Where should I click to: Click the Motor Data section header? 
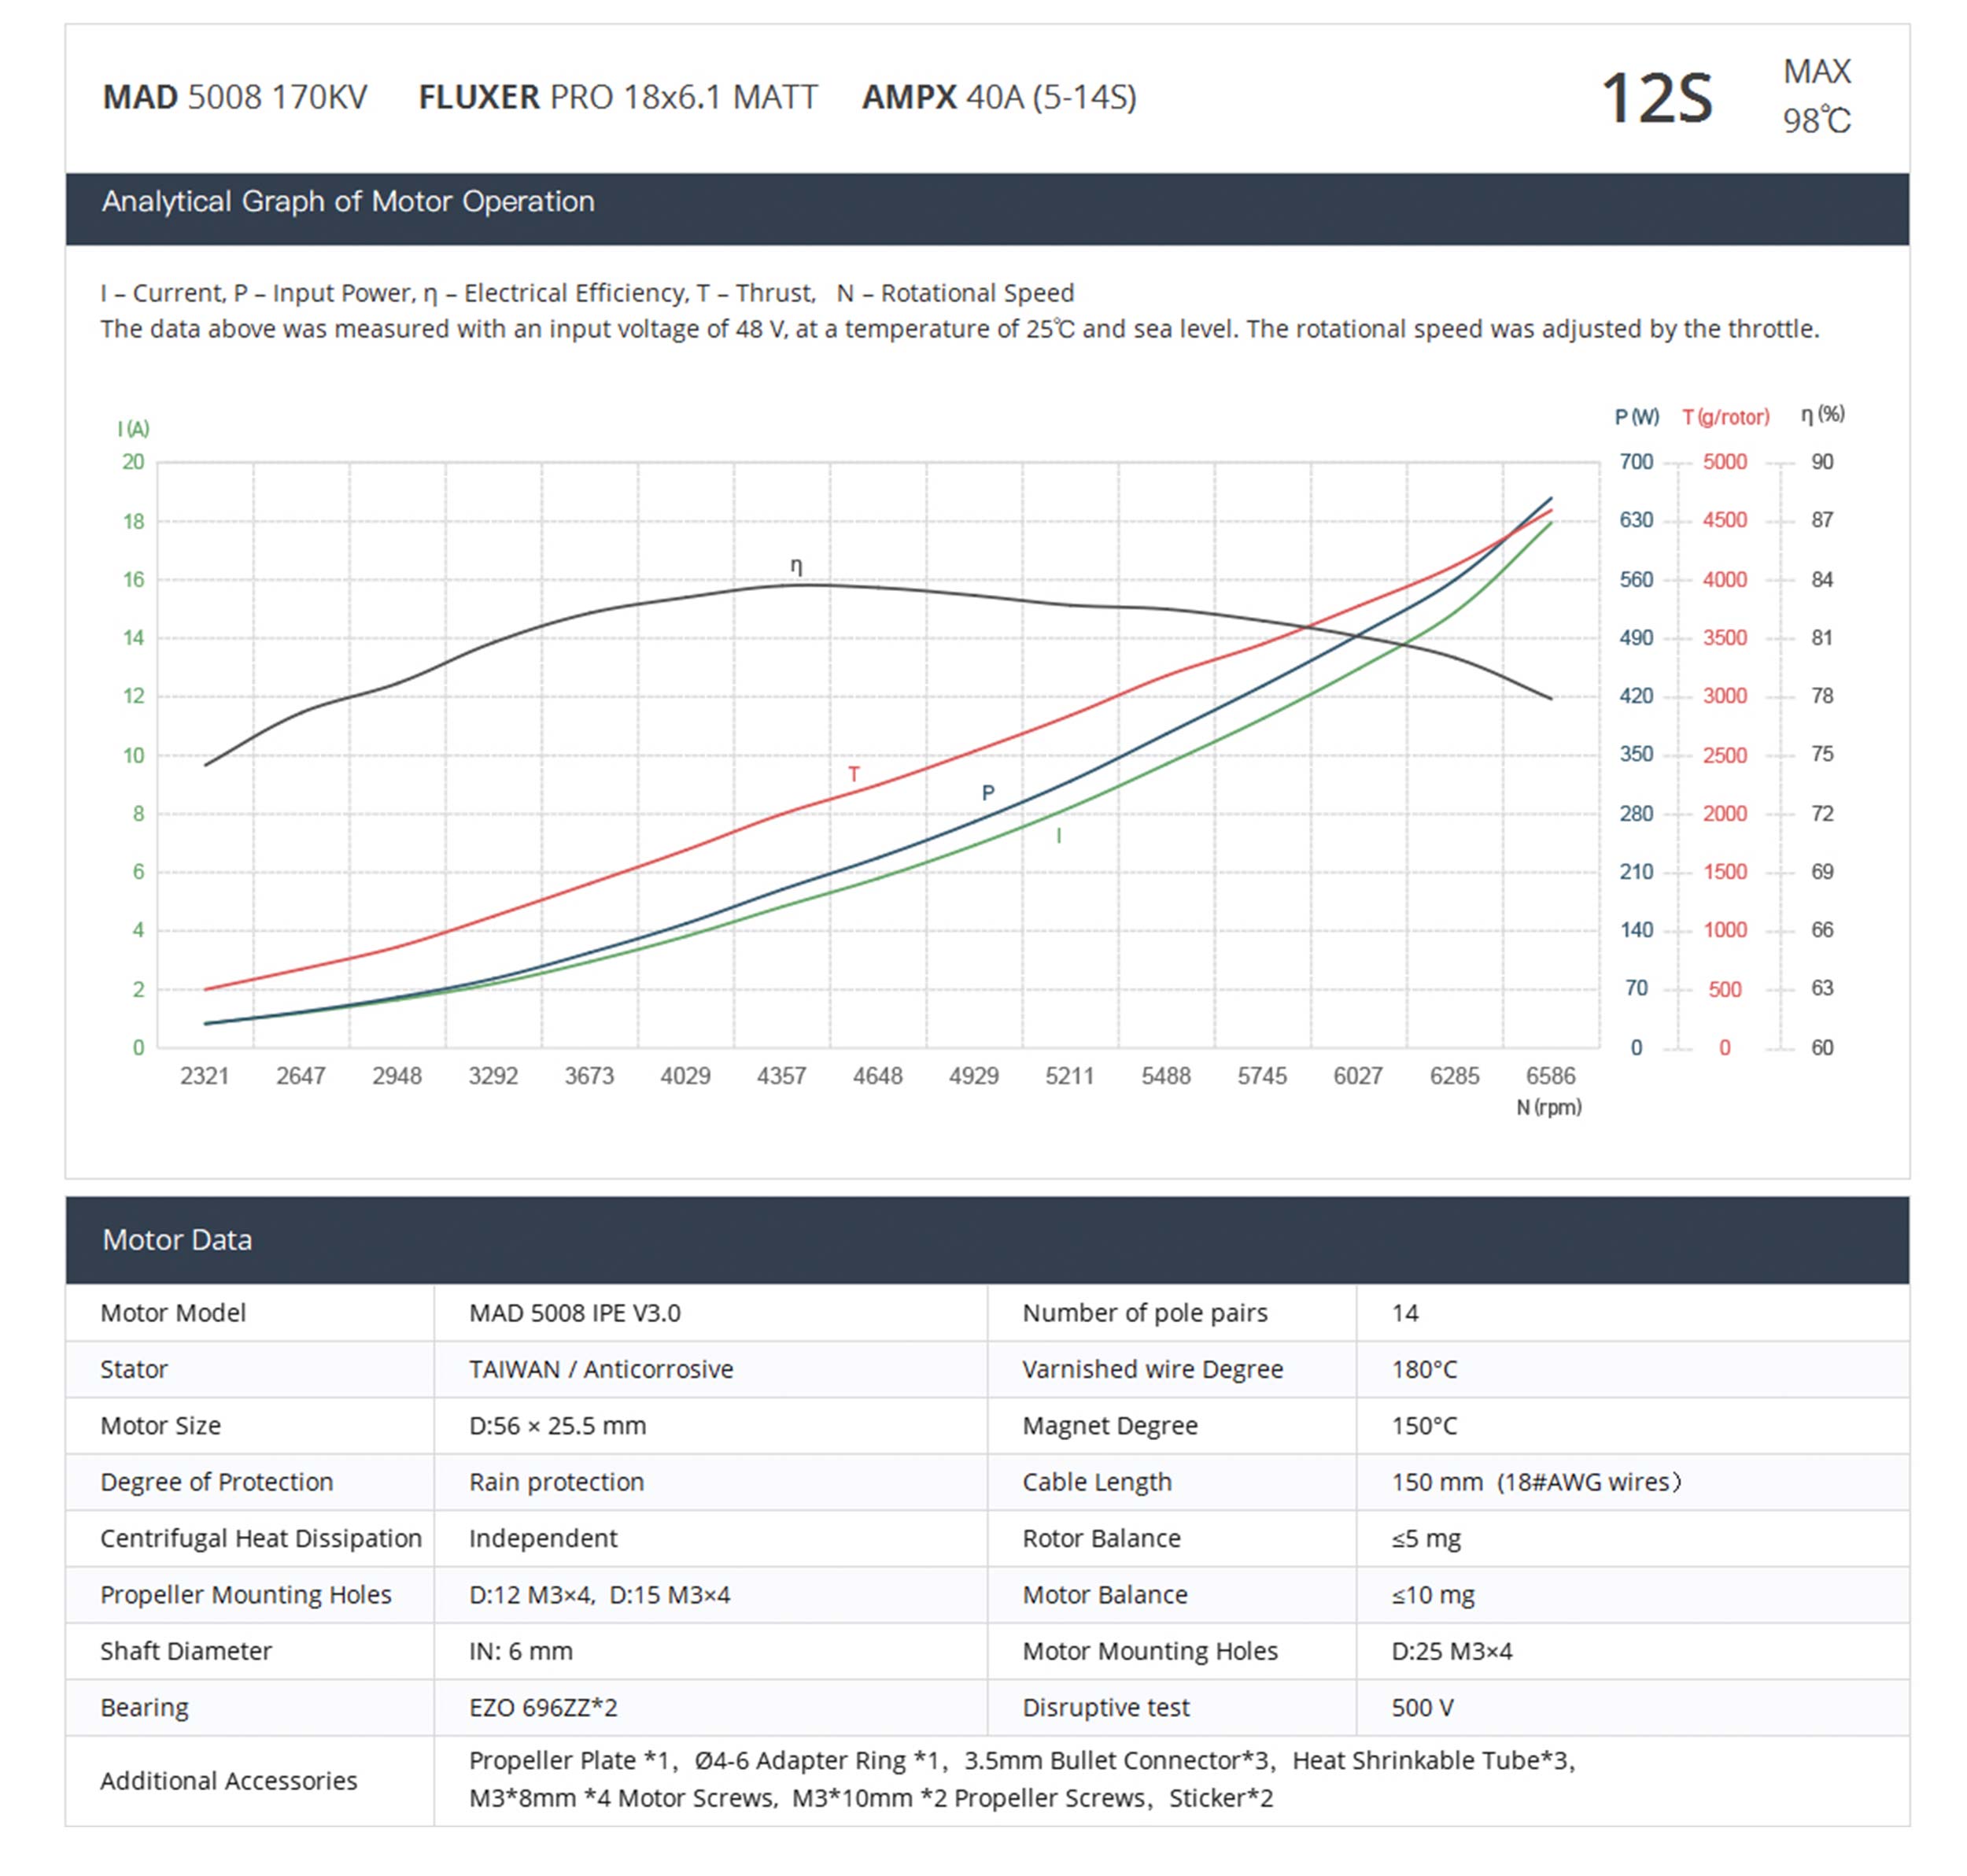177,1240
